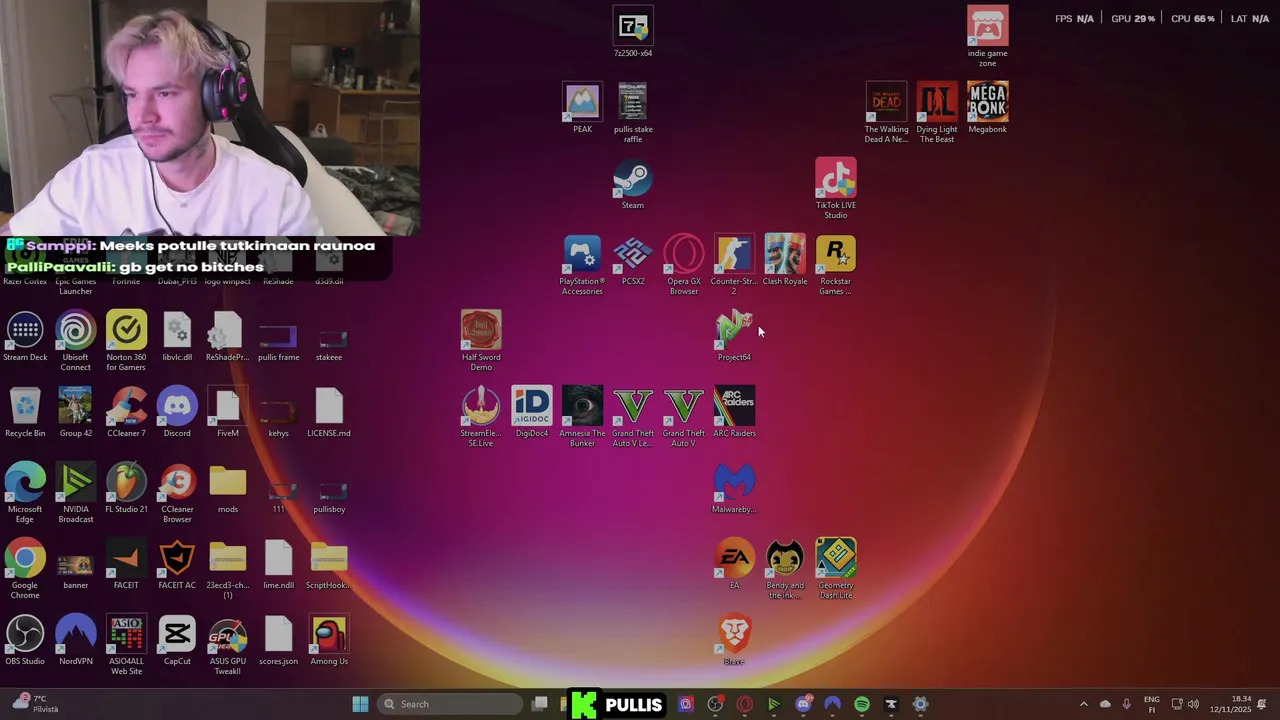This screenshot has height=720, width=1280.
Task: Open the Brave browser desktop icon
Action: click(x=734, y=641)
